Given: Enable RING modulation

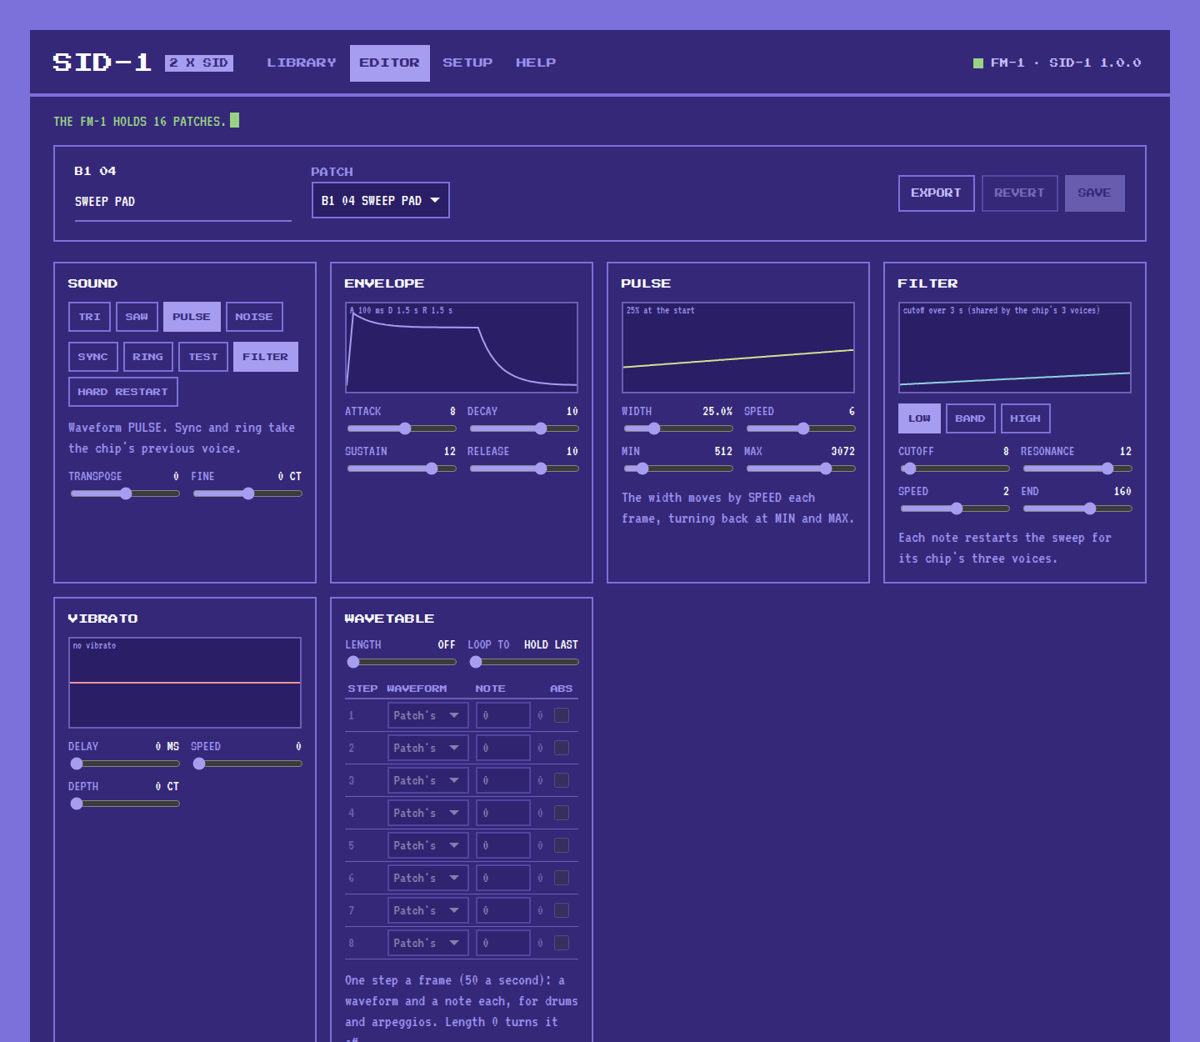Looking at the screenshot, I should (148, 357).
